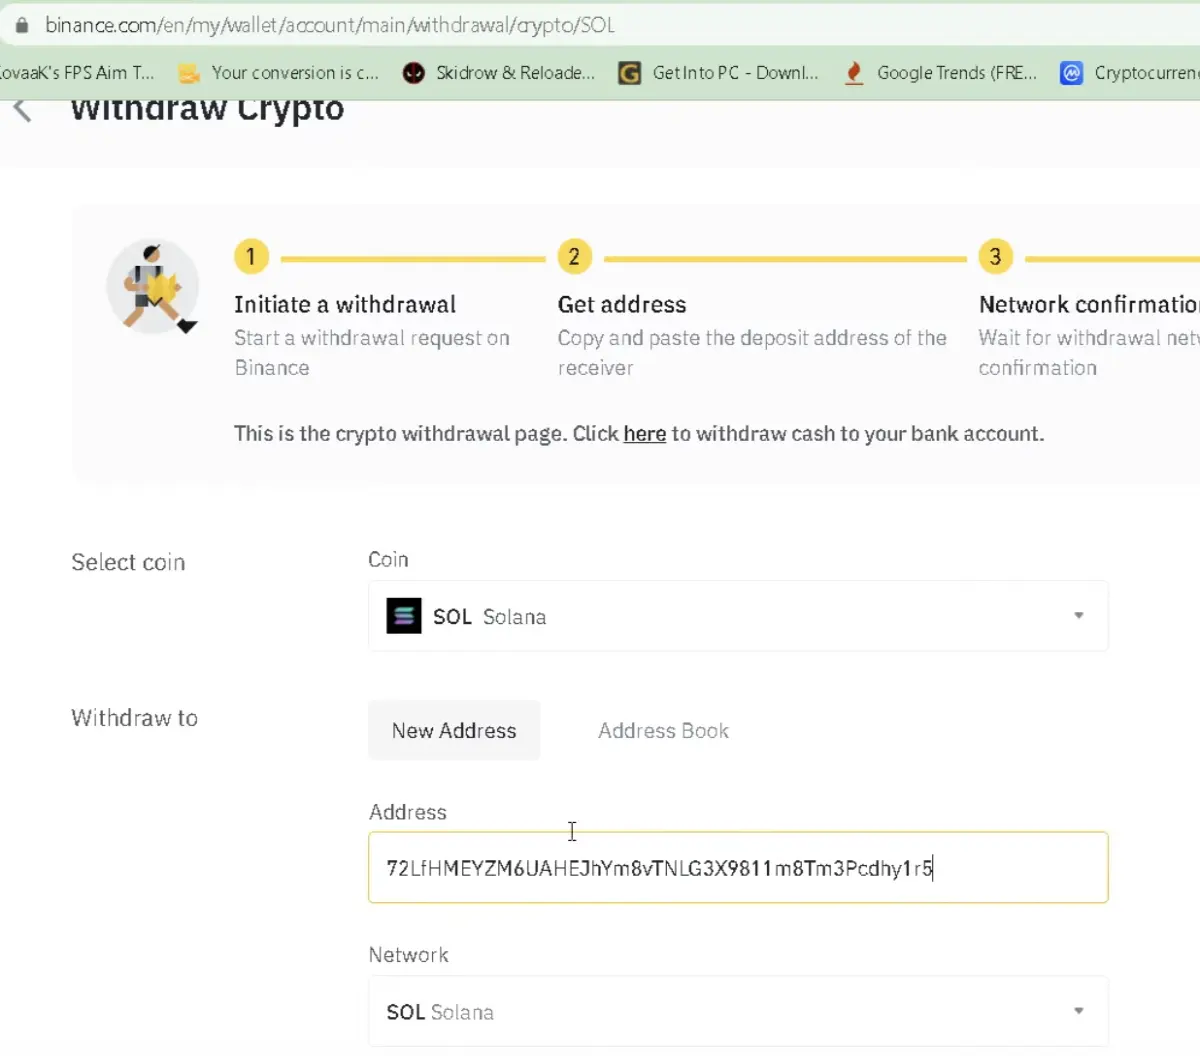
Task: Open the GetIntoPC - Downl... bookmark
Action: pos(735,73)
